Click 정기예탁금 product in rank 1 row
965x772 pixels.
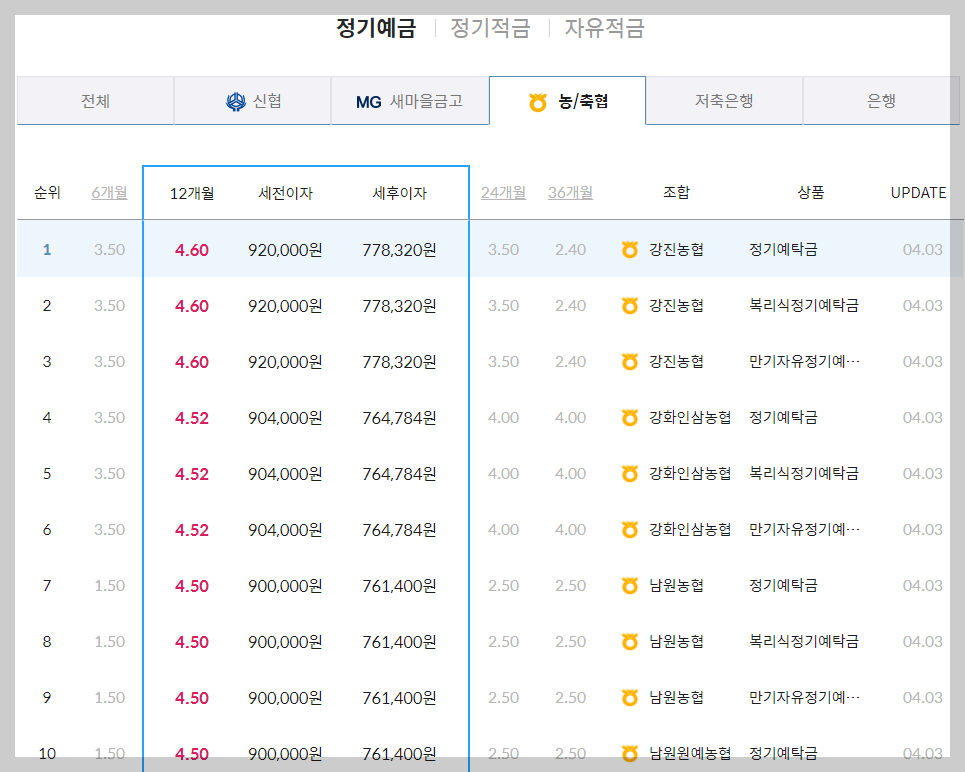[783, 249]
